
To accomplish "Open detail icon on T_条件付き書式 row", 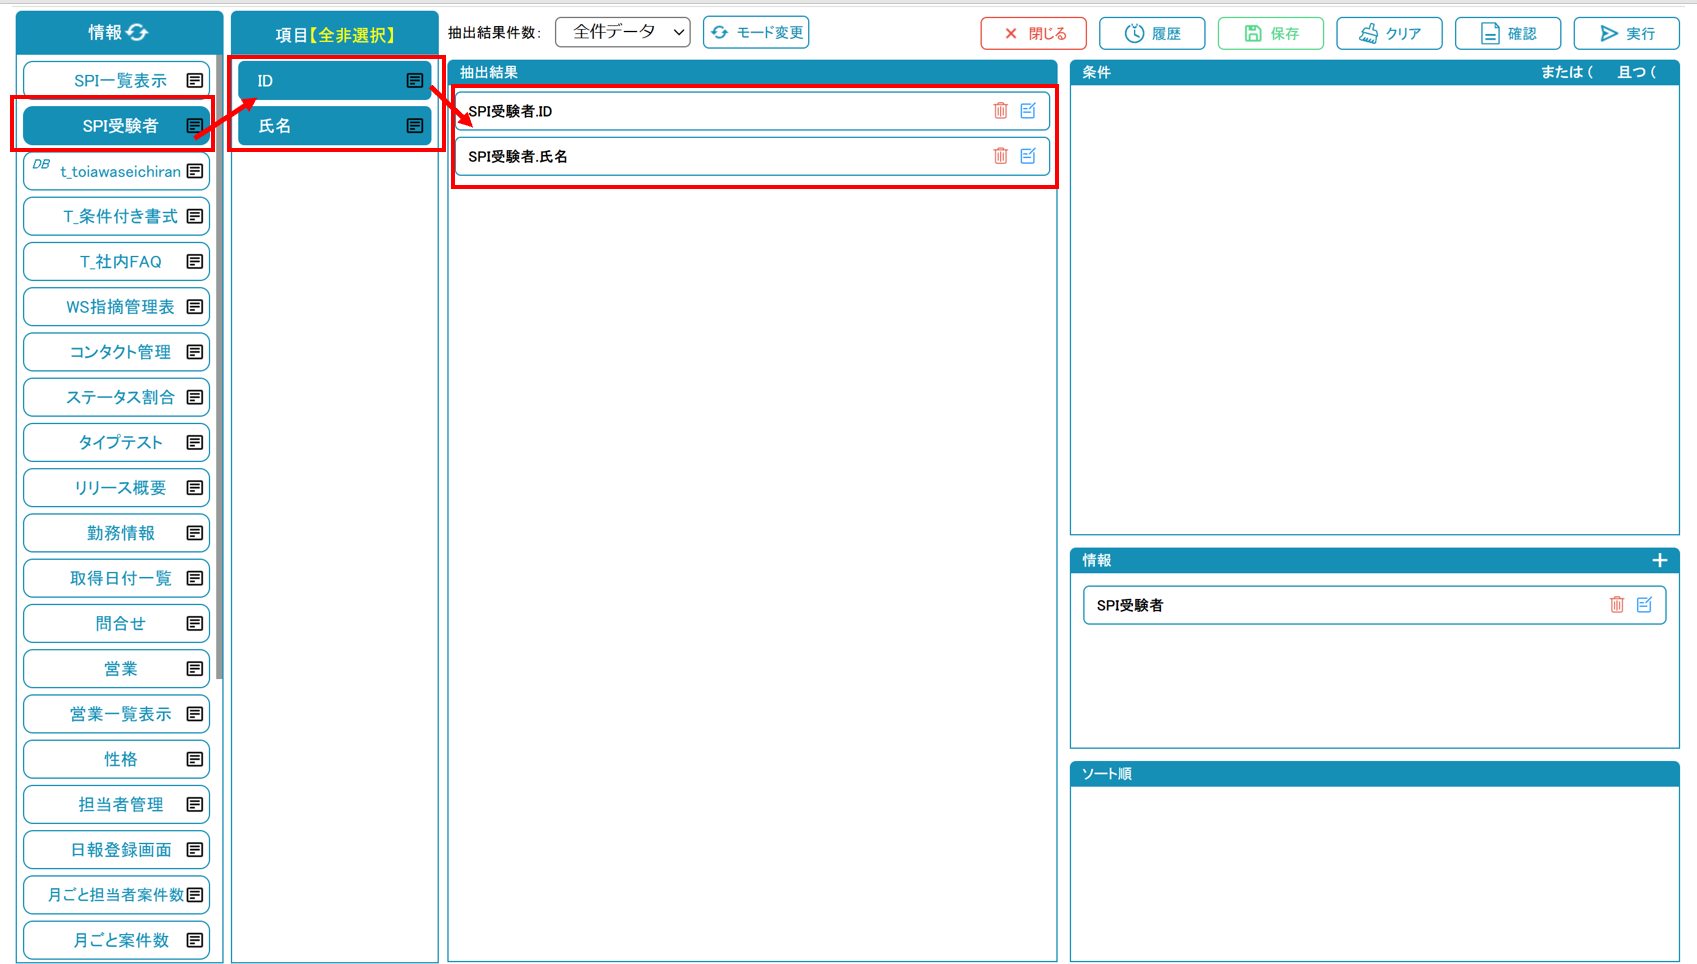I will click(x=195, y=216).
